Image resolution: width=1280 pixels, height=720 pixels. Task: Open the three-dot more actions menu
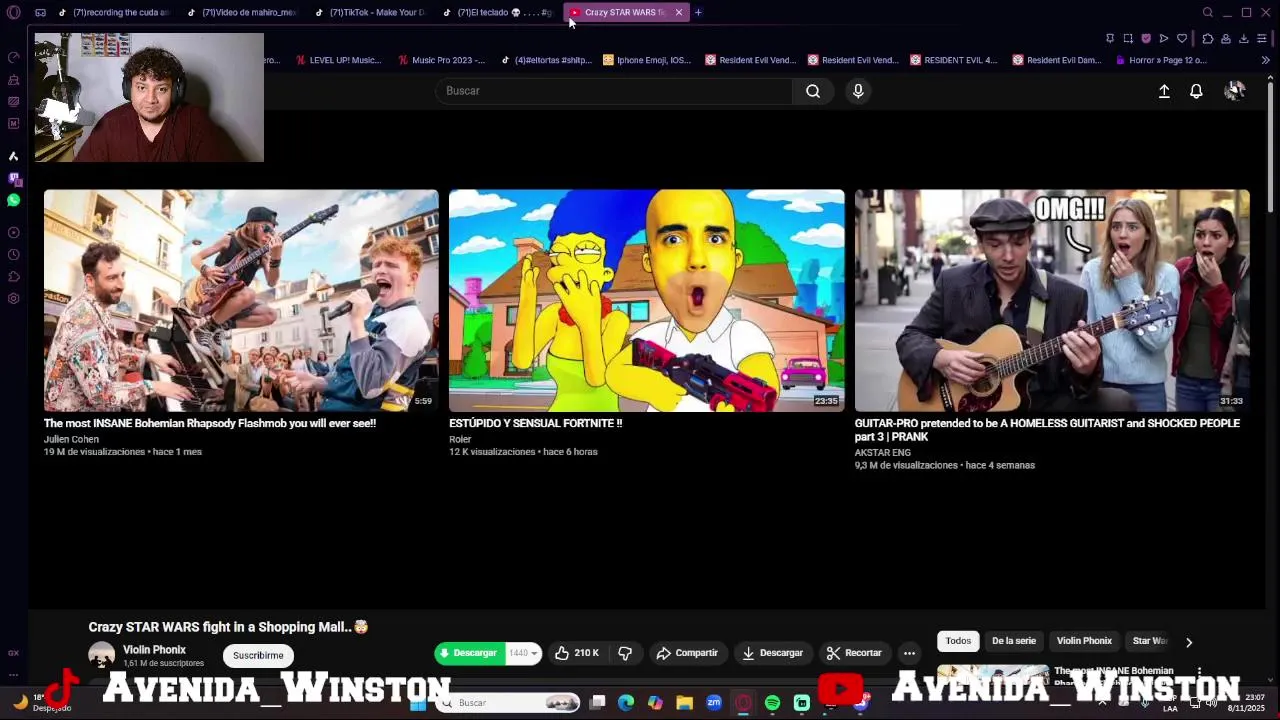pyautogui.click(x=909, y=653)
